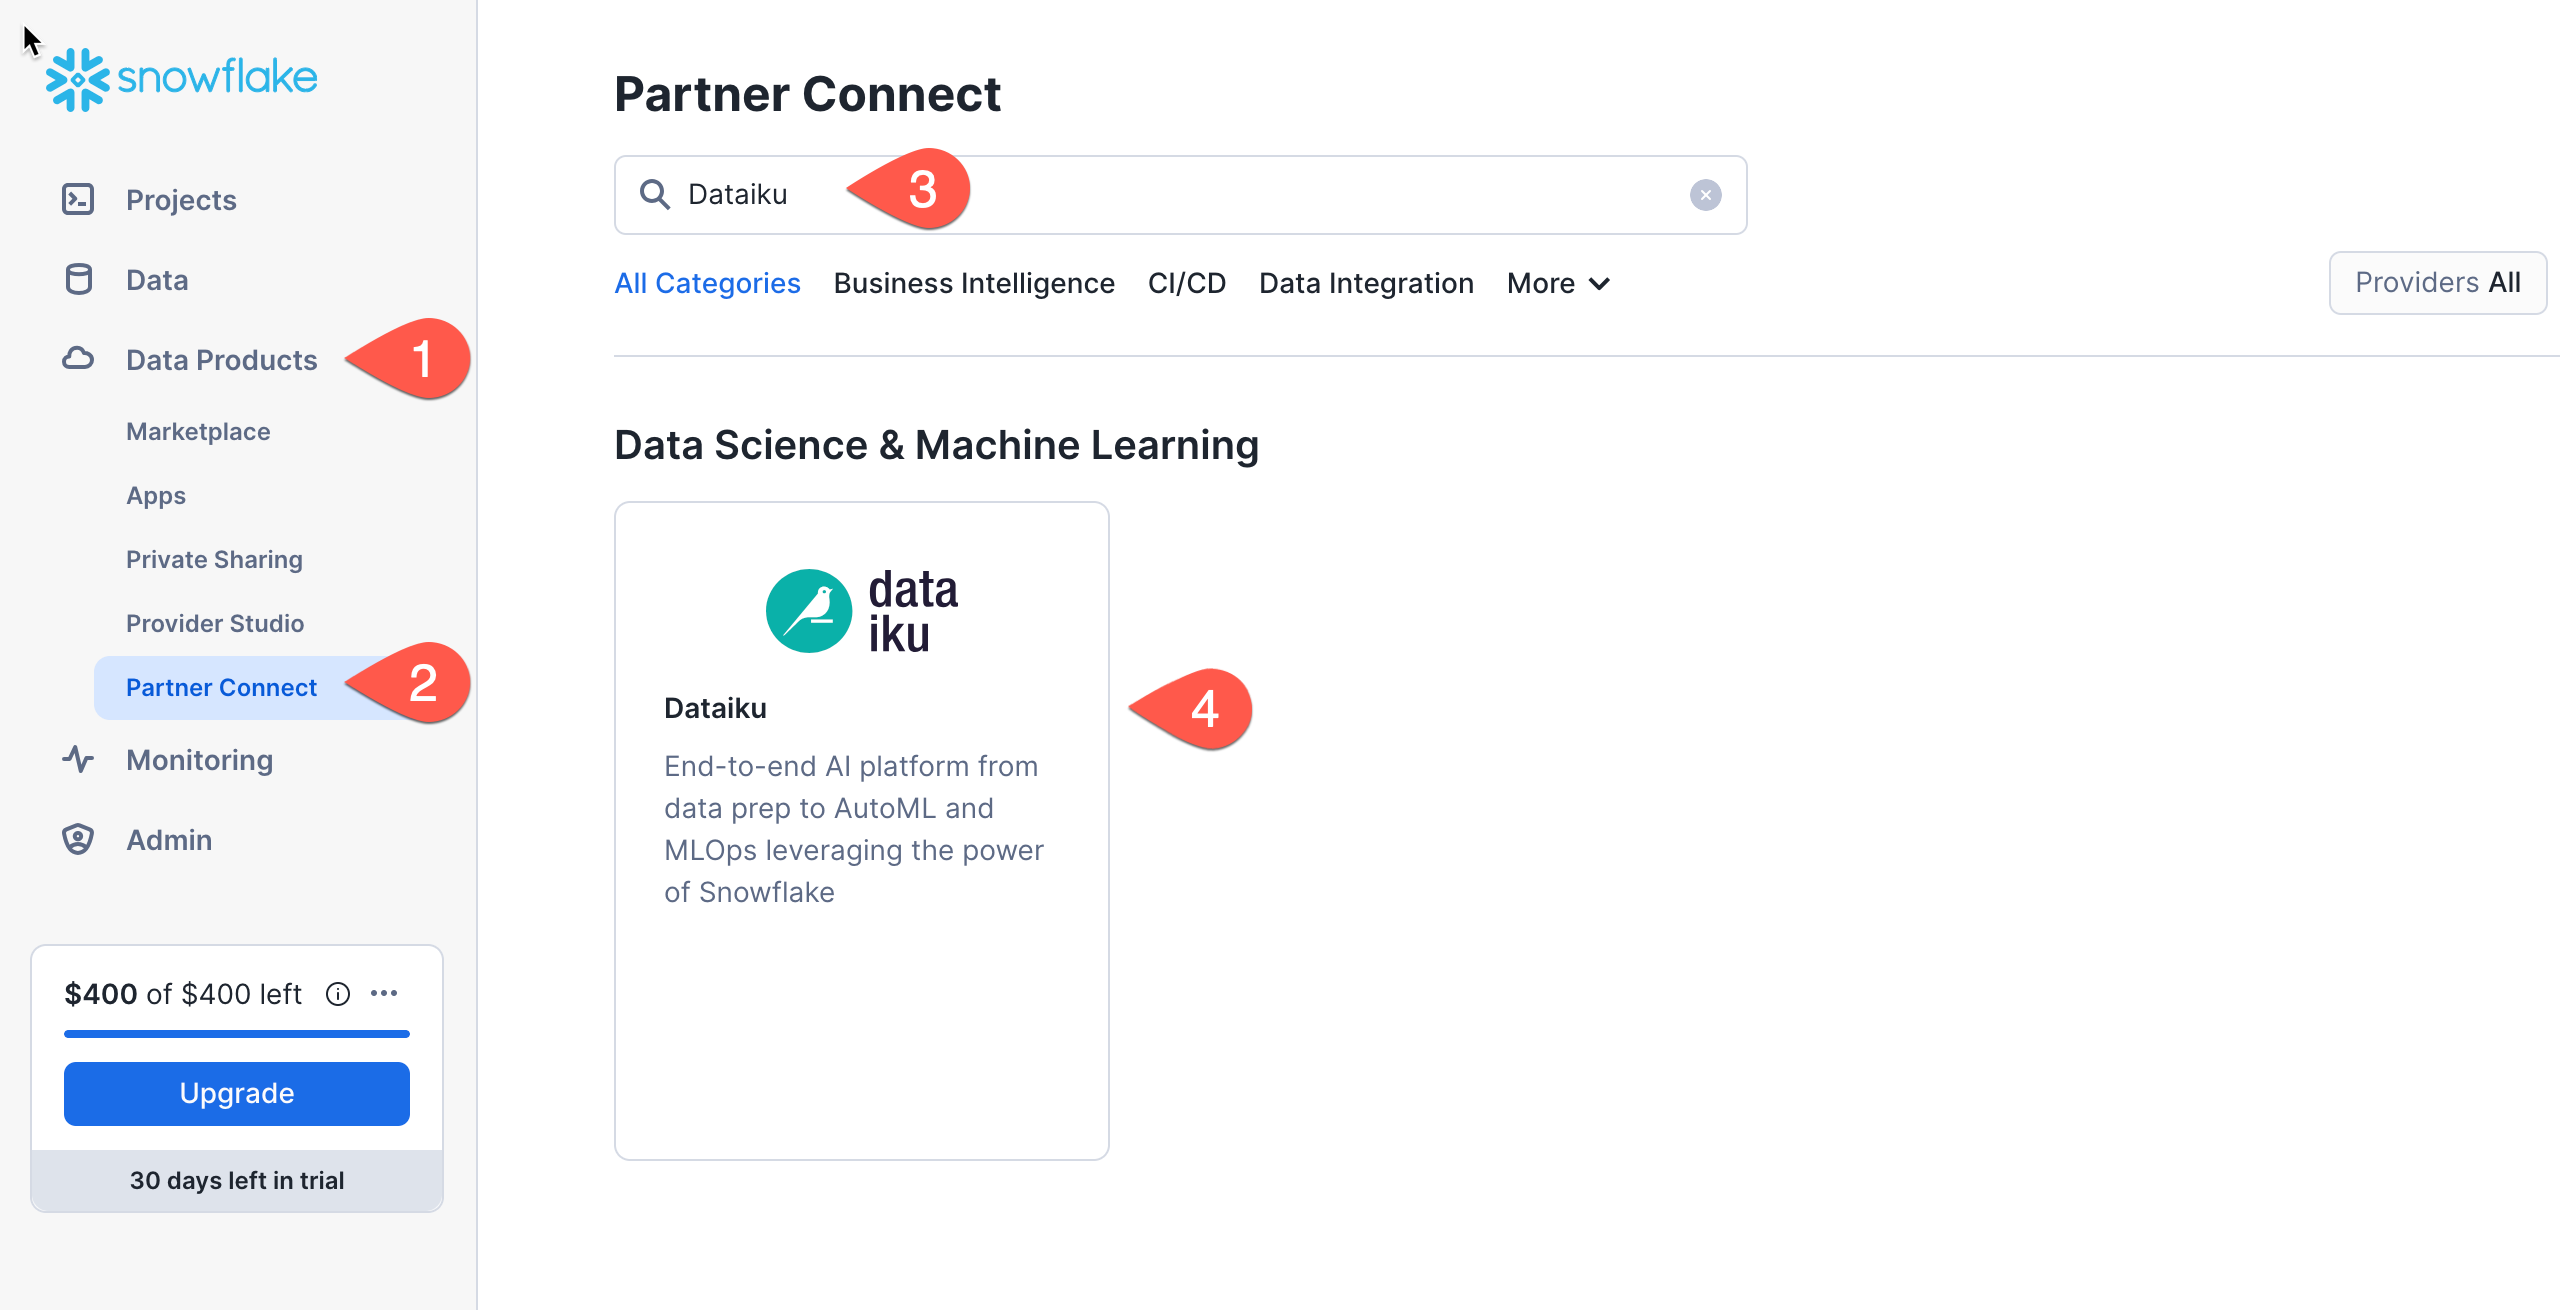Open the Dataiku partner card

861,830
